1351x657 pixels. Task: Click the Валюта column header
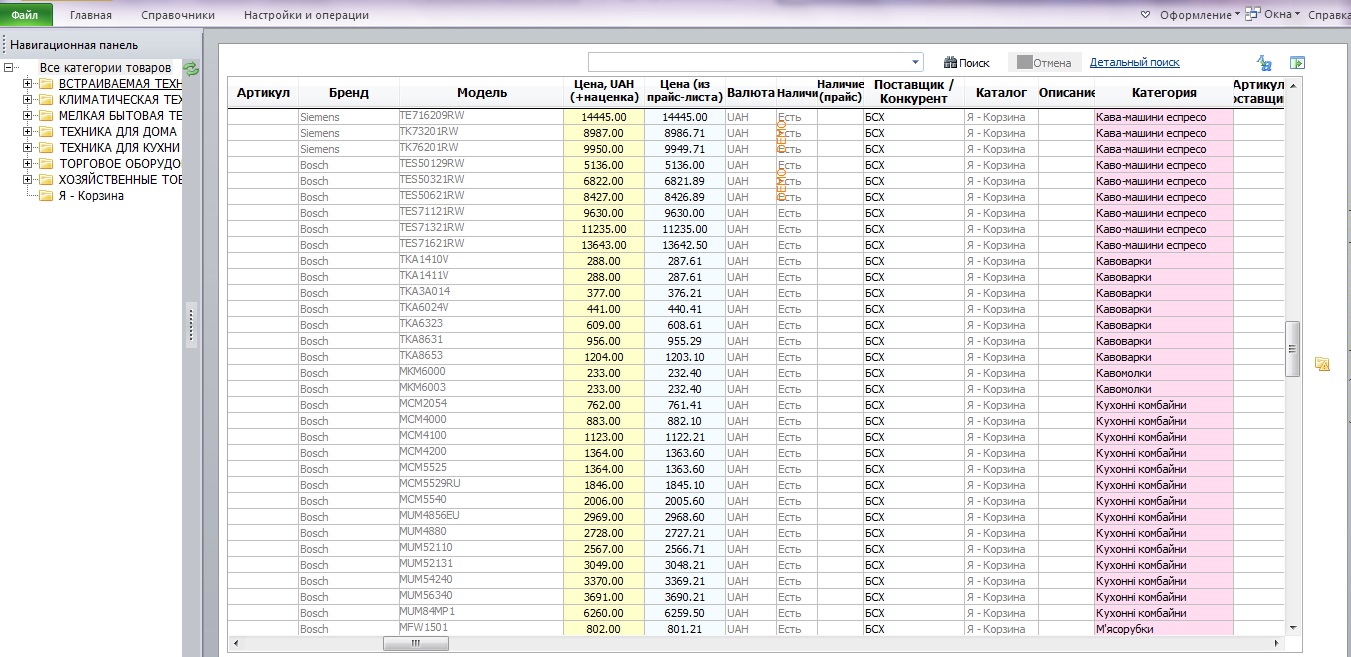point(750,93)
